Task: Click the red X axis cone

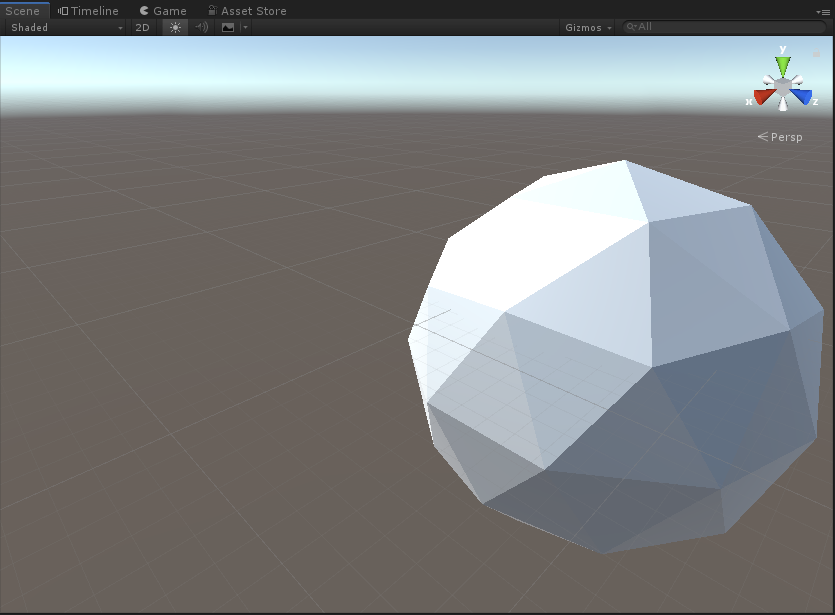Action: coord(764,97)
